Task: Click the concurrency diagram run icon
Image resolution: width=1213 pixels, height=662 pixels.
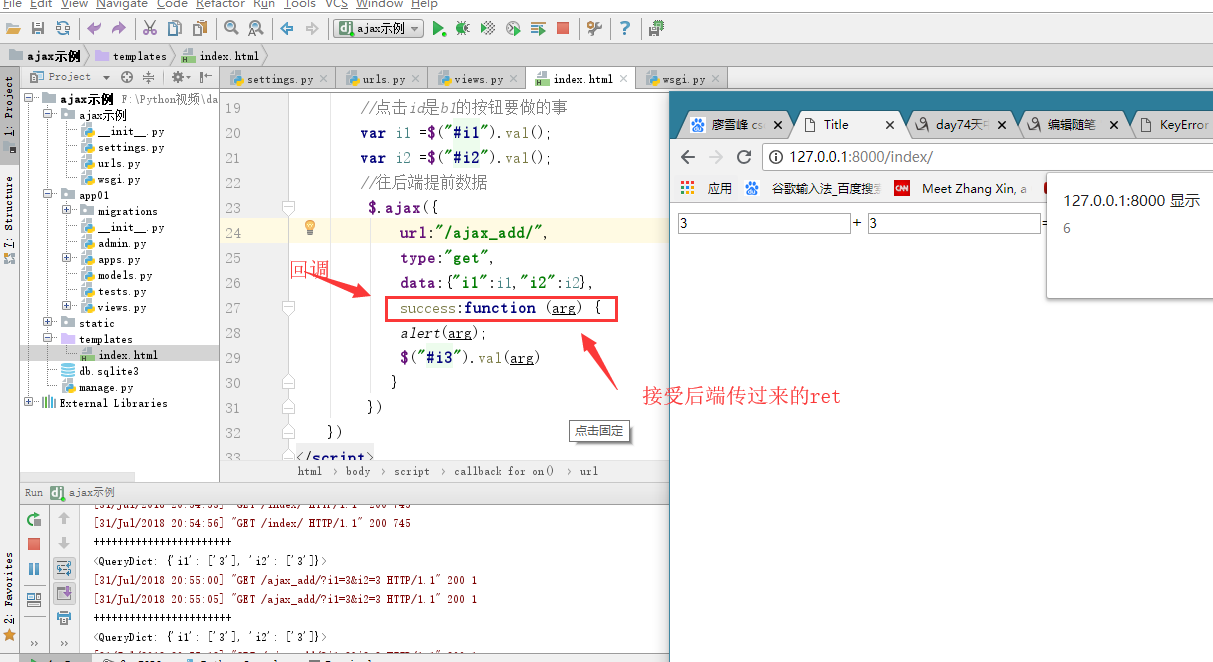Action: coord(538,28)
